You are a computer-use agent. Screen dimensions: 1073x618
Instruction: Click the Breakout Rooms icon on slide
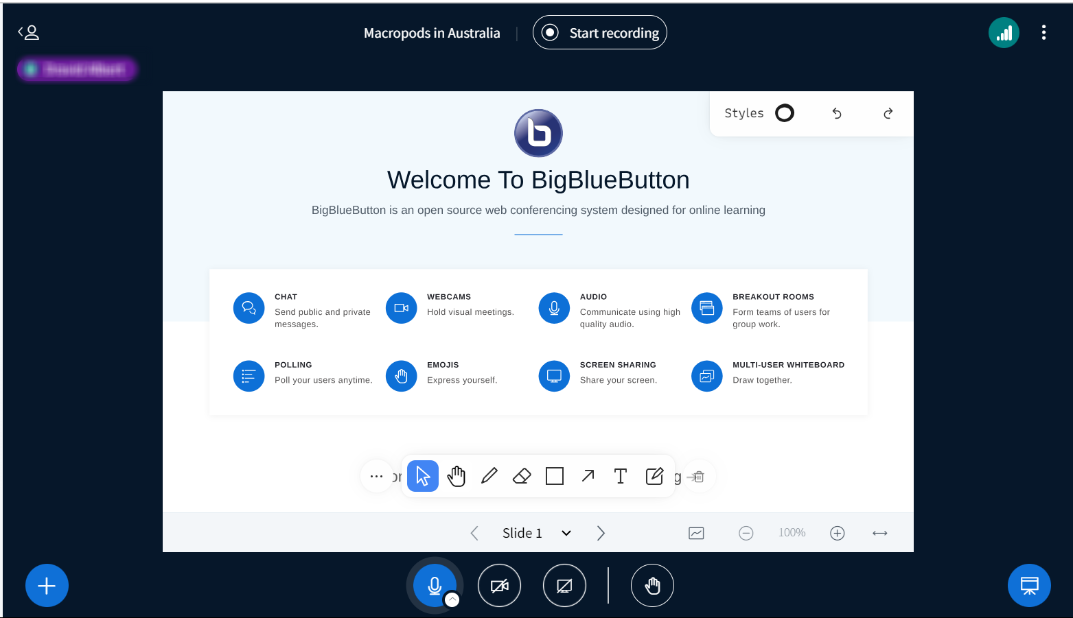point(707,308)
